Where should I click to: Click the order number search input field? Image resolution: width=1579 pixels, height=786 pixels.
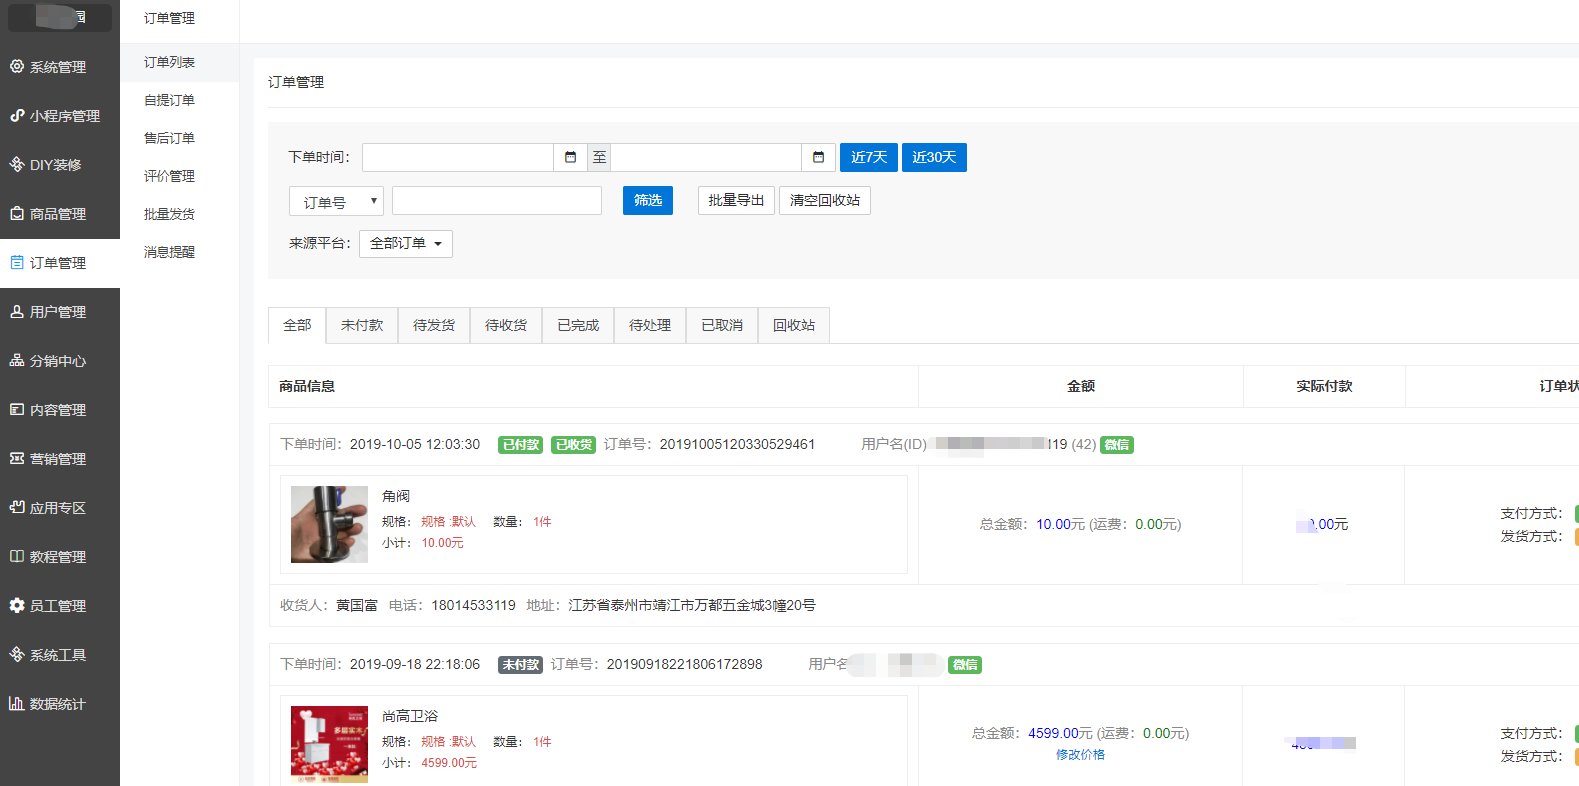496,201
